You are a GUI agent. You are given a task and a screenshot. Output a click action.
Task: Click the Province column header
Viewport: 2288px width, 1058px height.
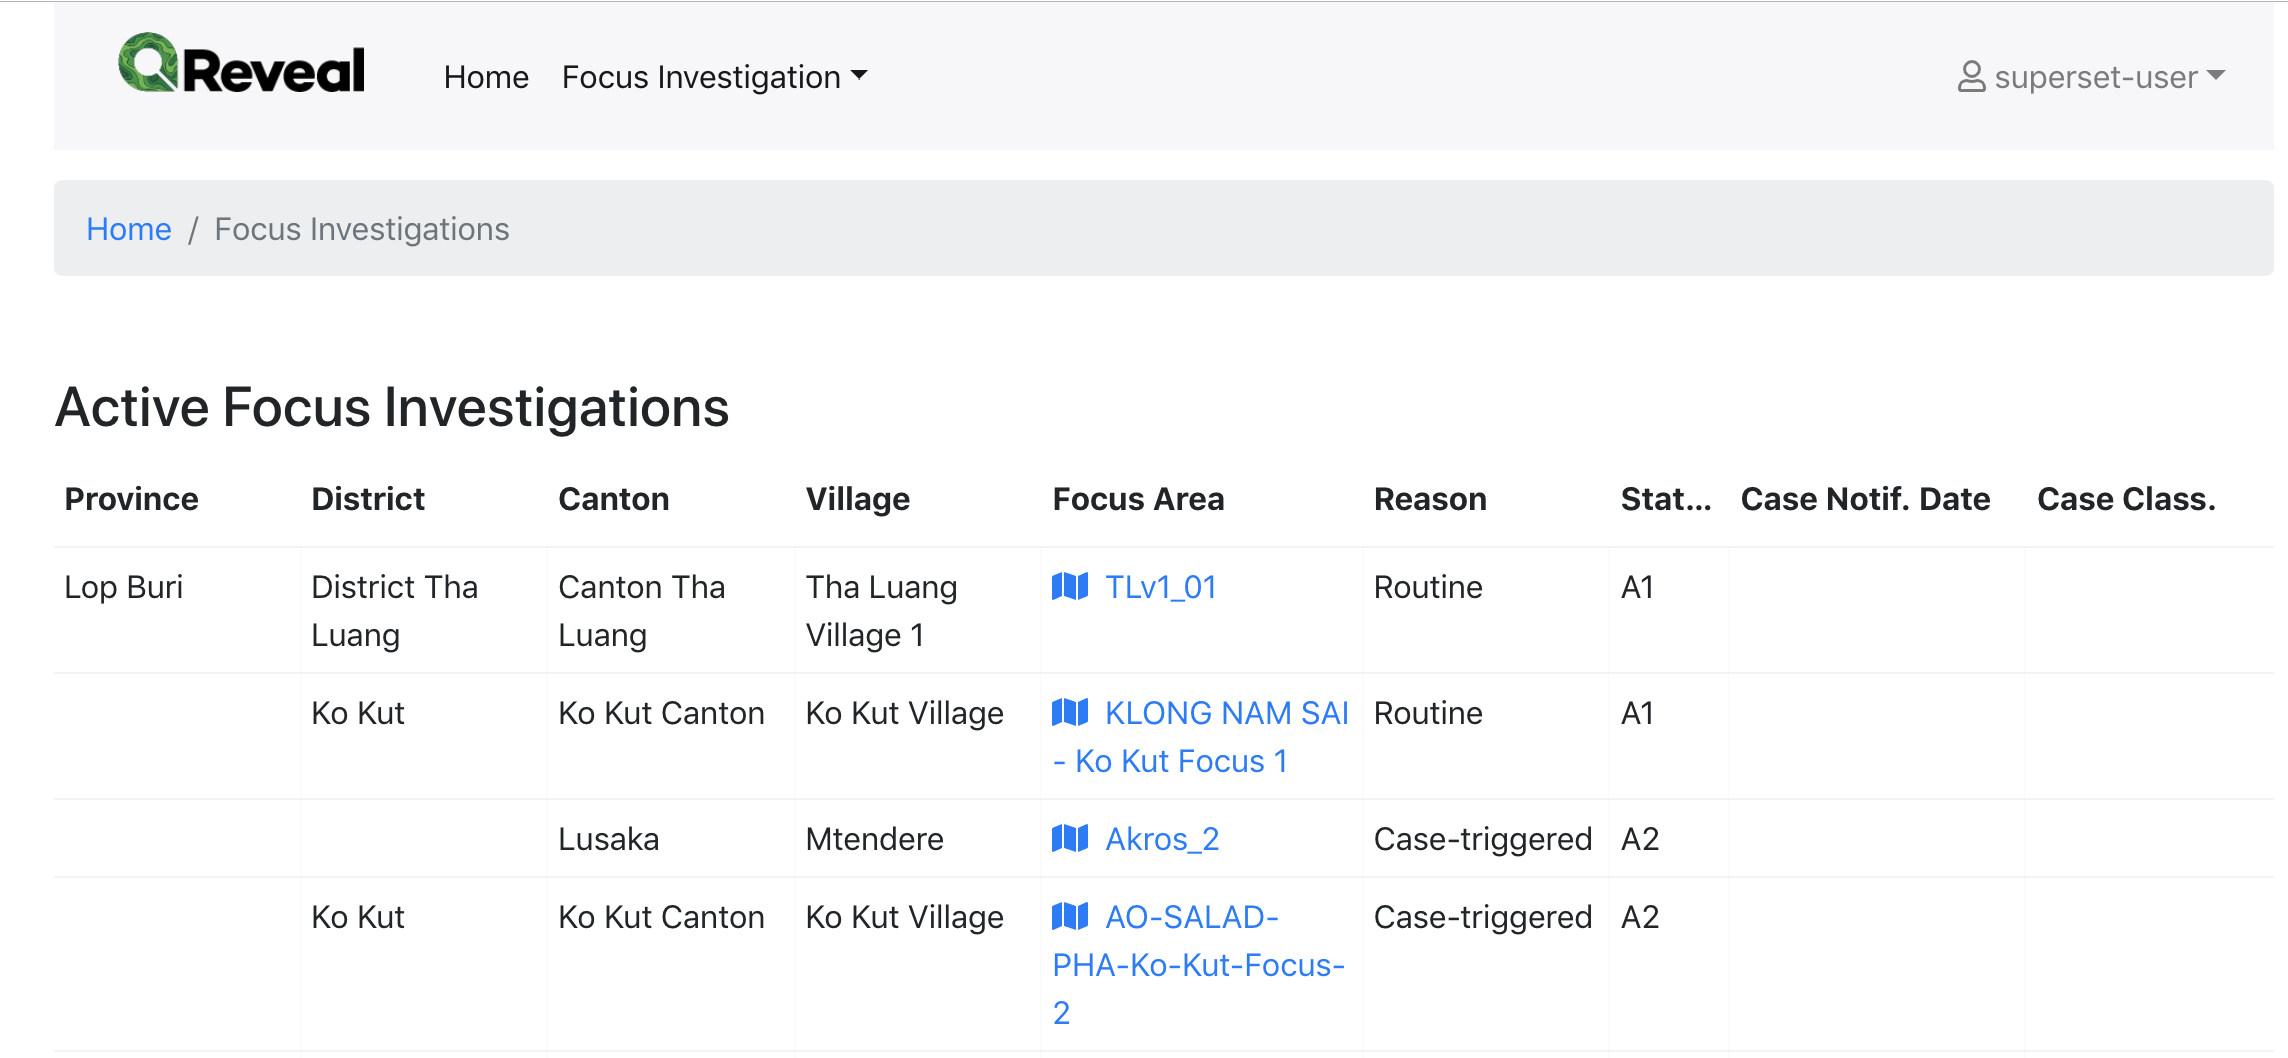[131, 499]
